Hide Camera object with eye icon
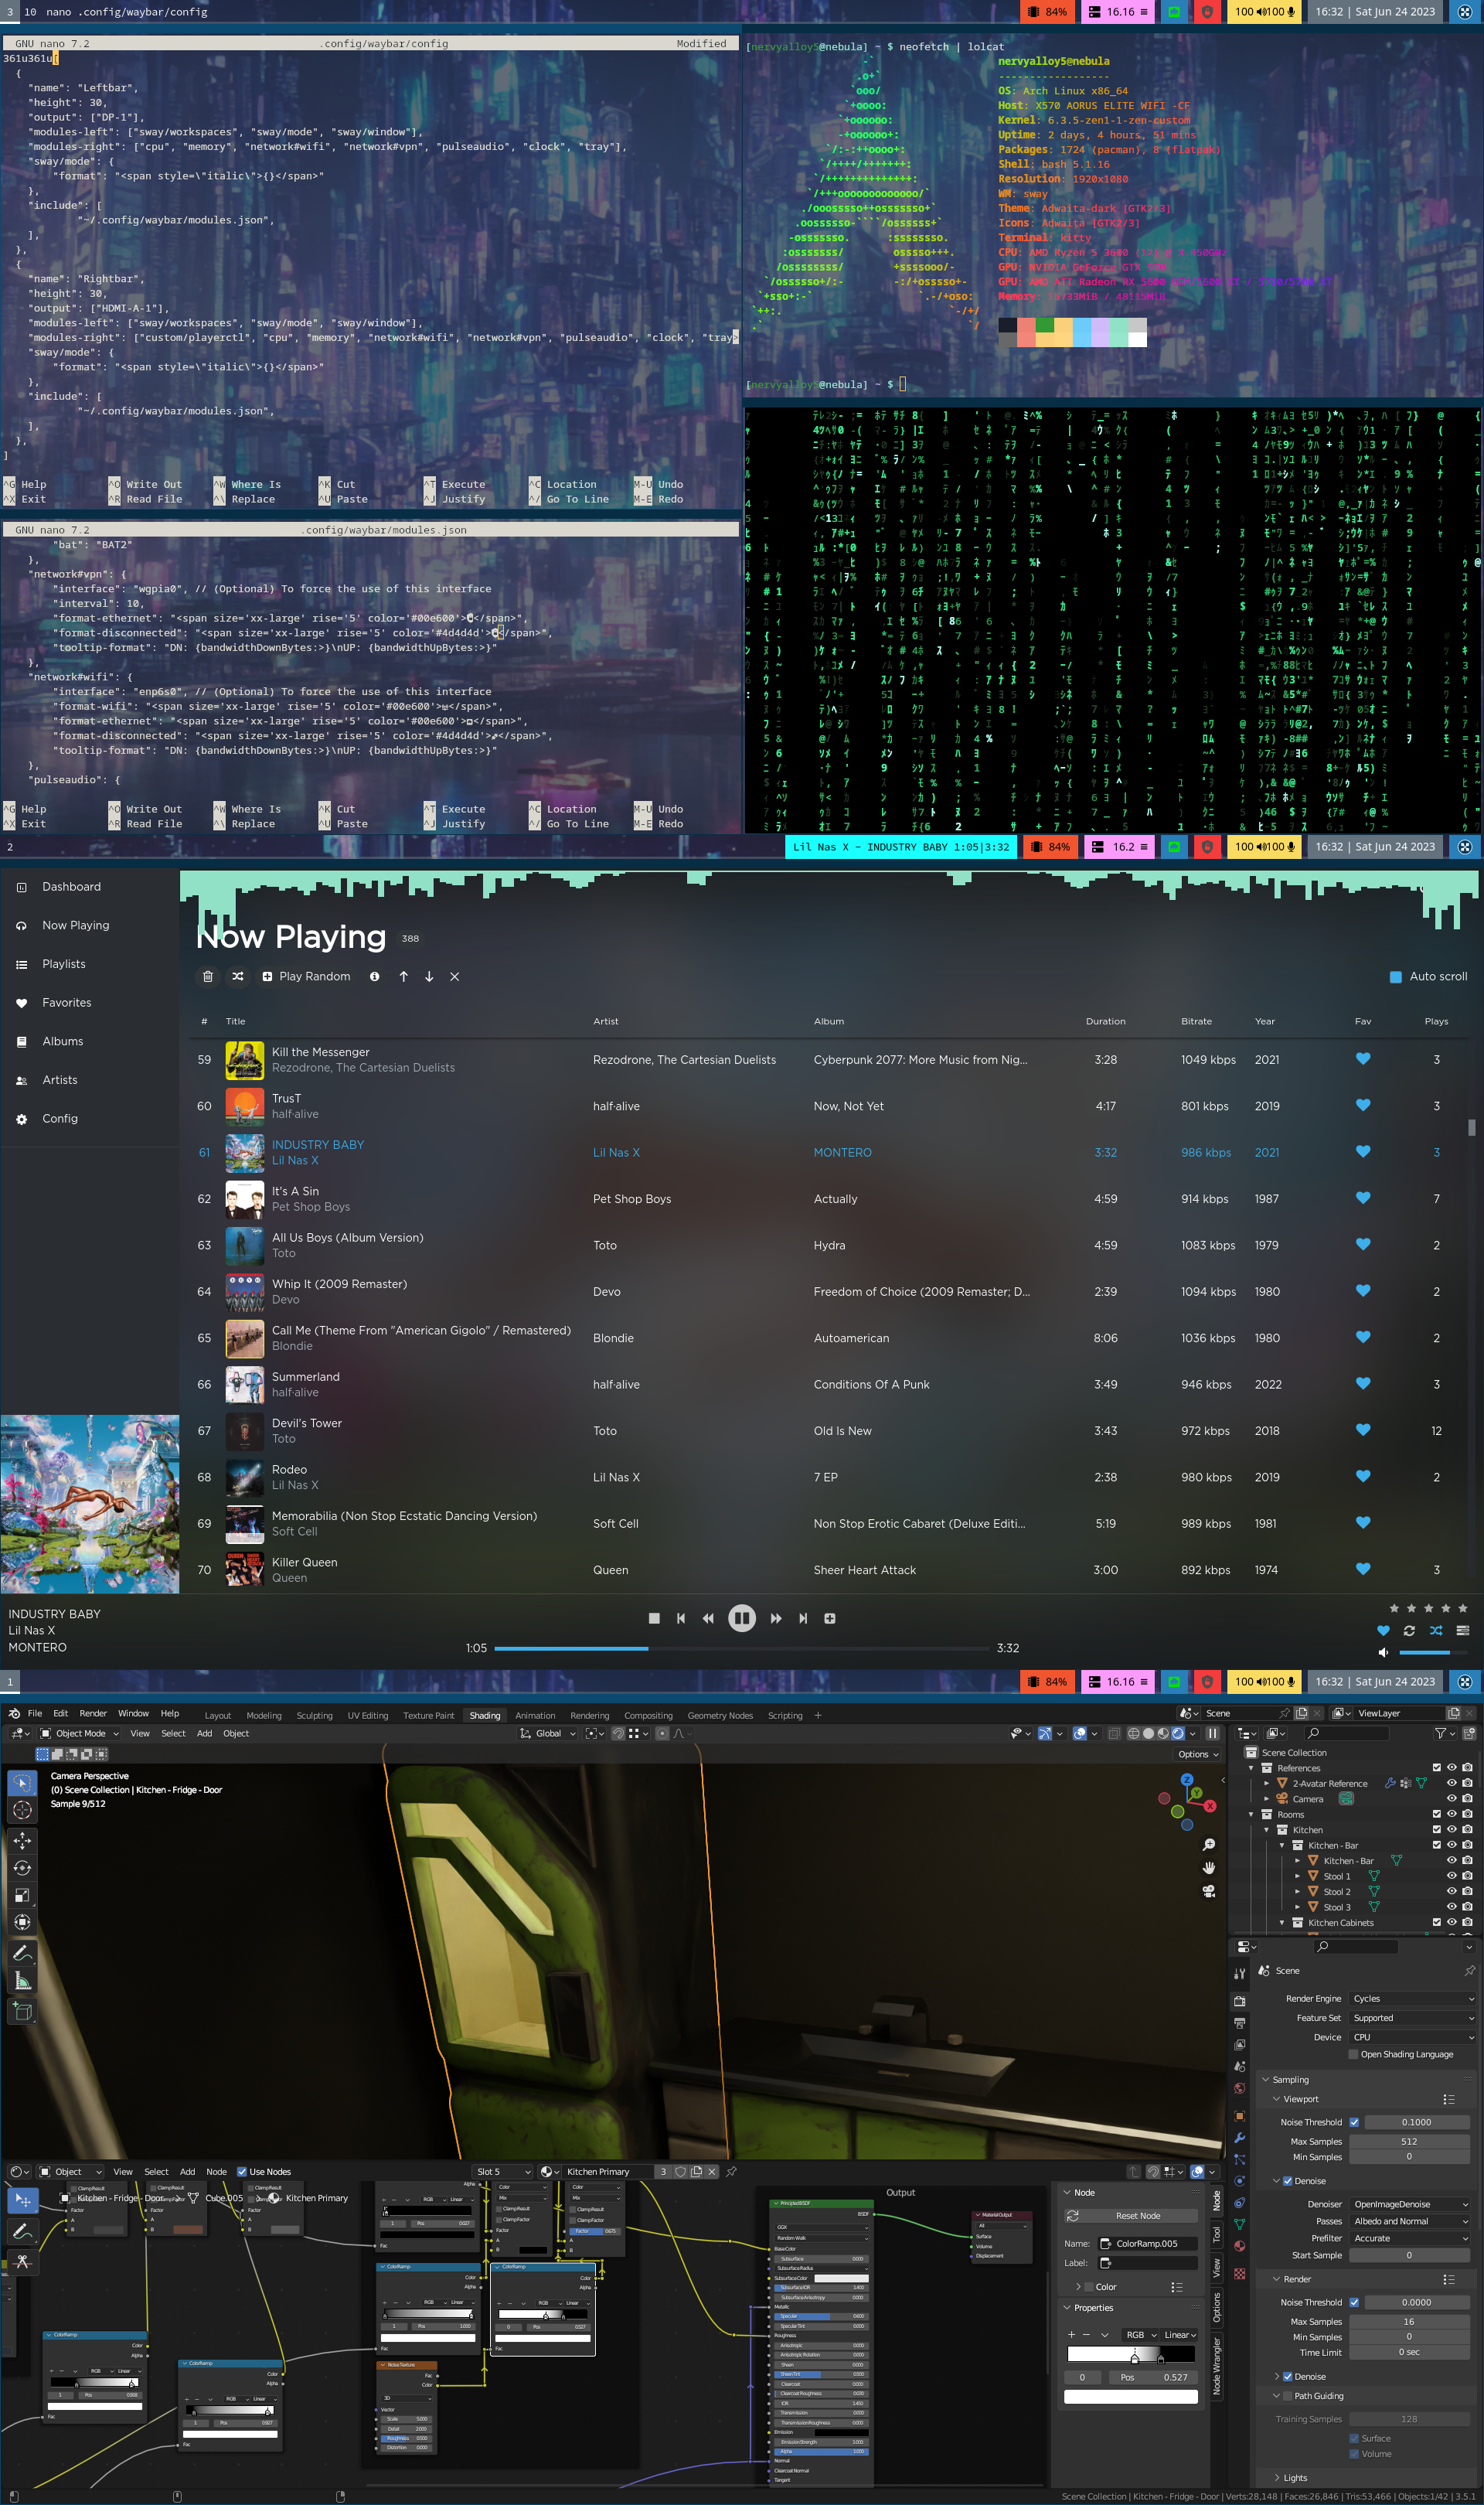The height and width of the screenshot is (2505, 1484). tap(1451, 1799)
